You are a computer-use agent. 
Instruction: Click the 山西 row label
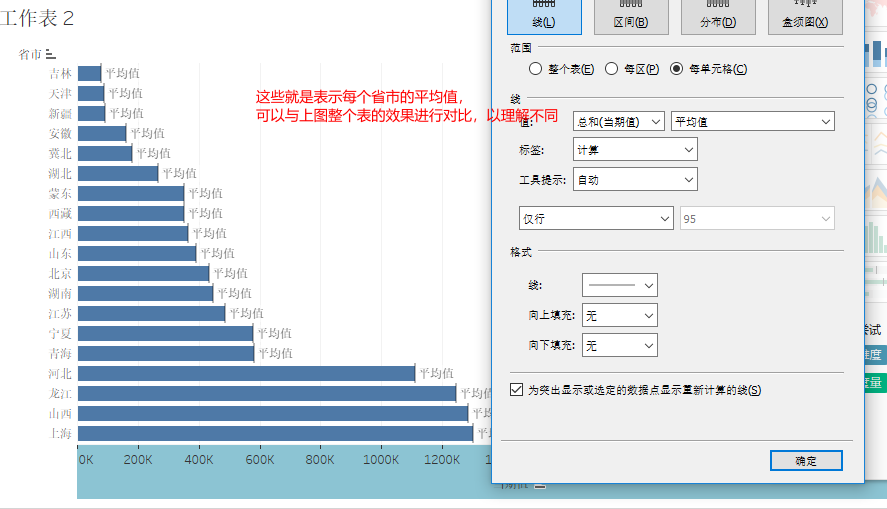click(60, 413)
